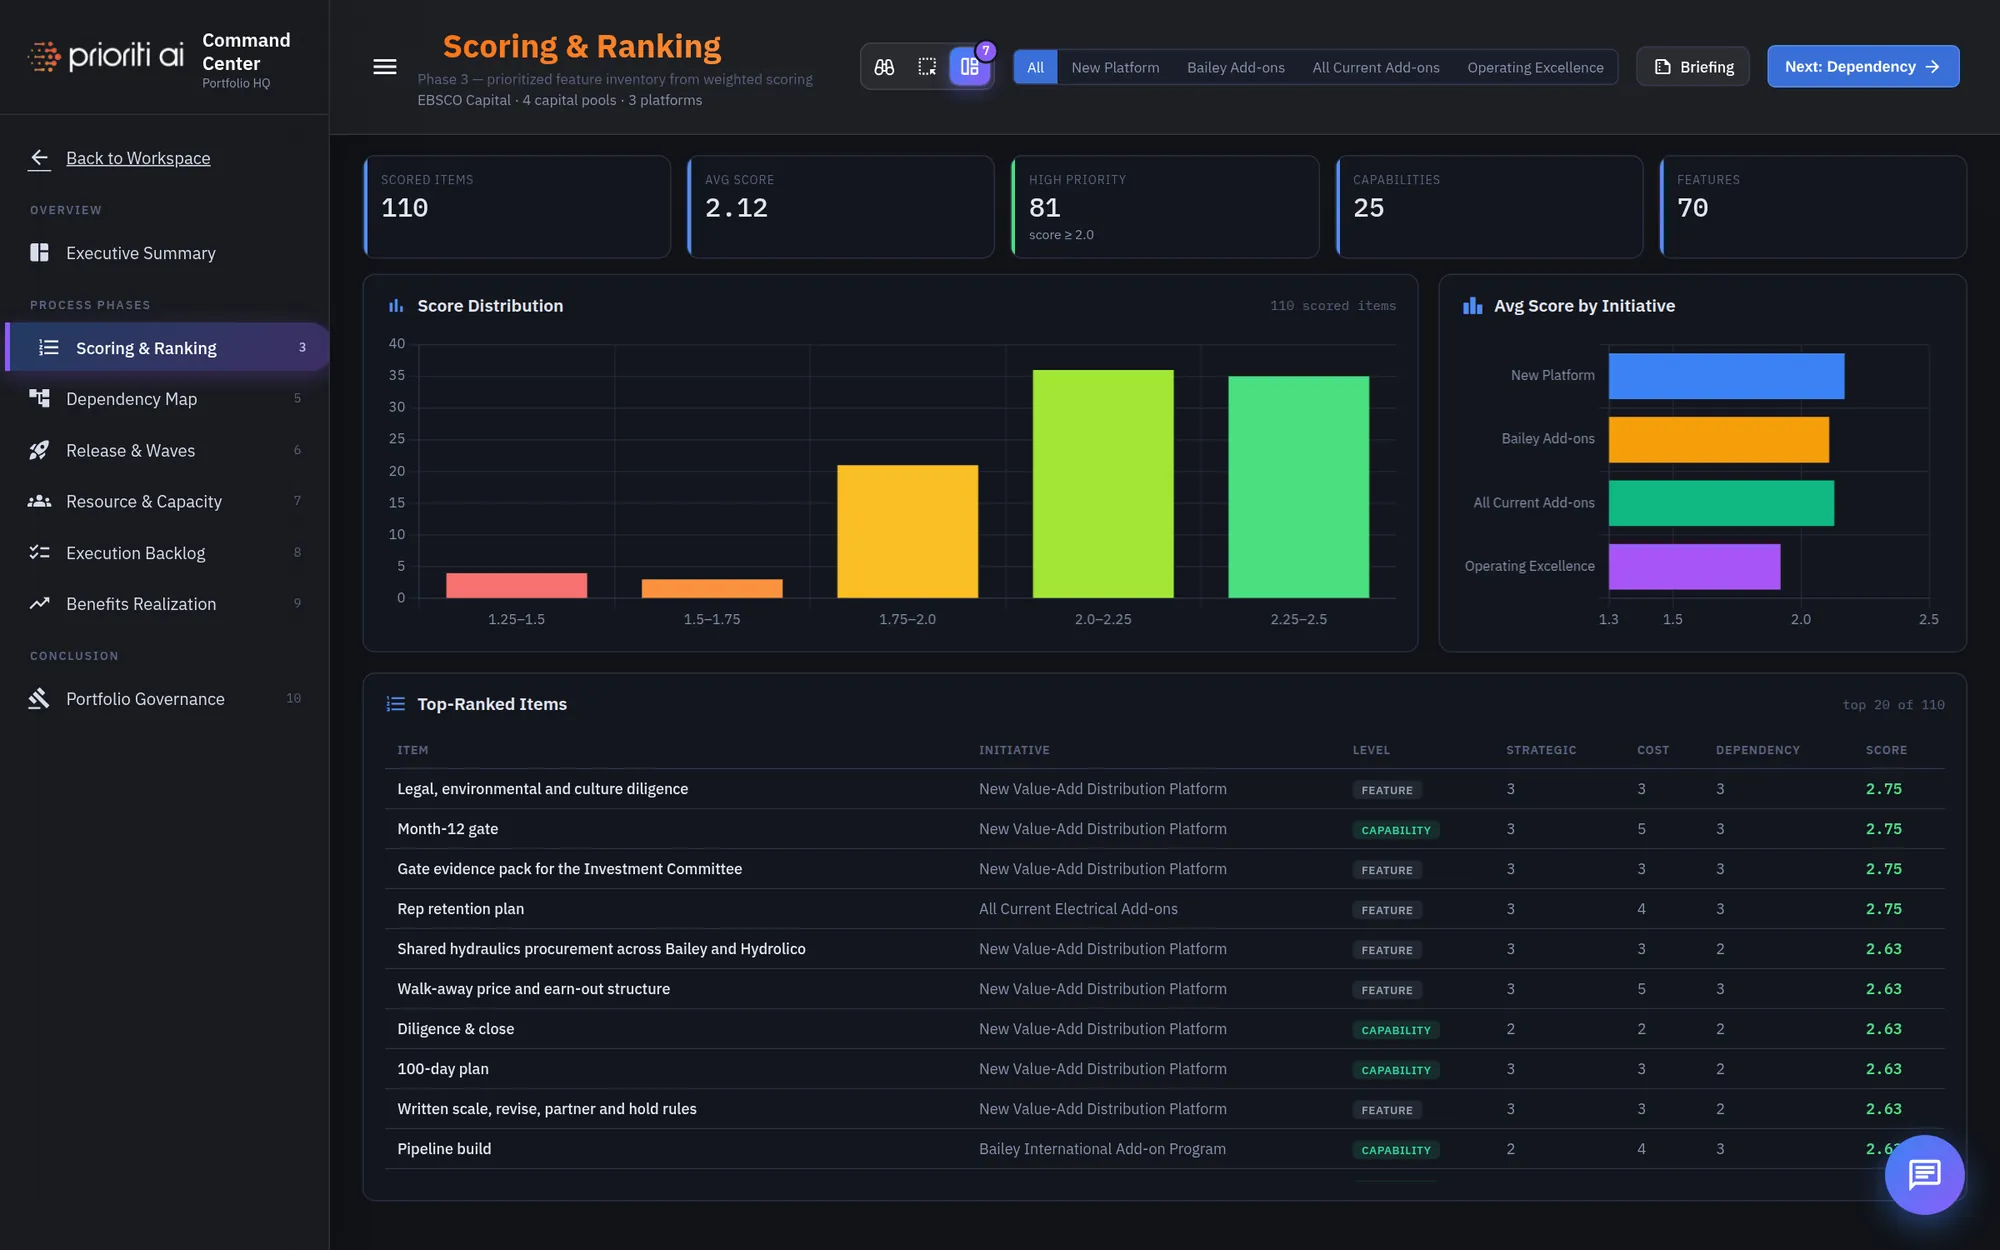This screenshot has width=2000, height=1250.
Task: Open the Briefing button
Action: (x=1693, y=67)
